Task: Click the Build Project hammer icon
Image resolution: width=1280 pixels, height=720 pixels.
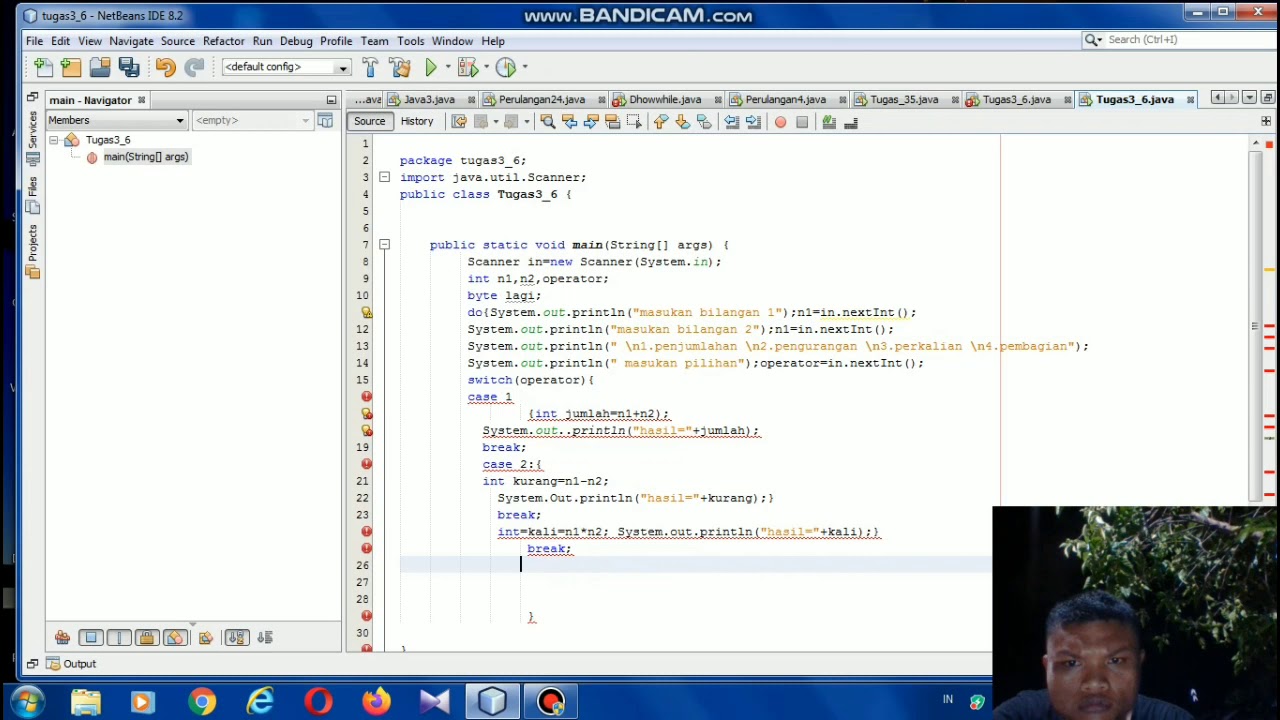Action: coord(371,67)
